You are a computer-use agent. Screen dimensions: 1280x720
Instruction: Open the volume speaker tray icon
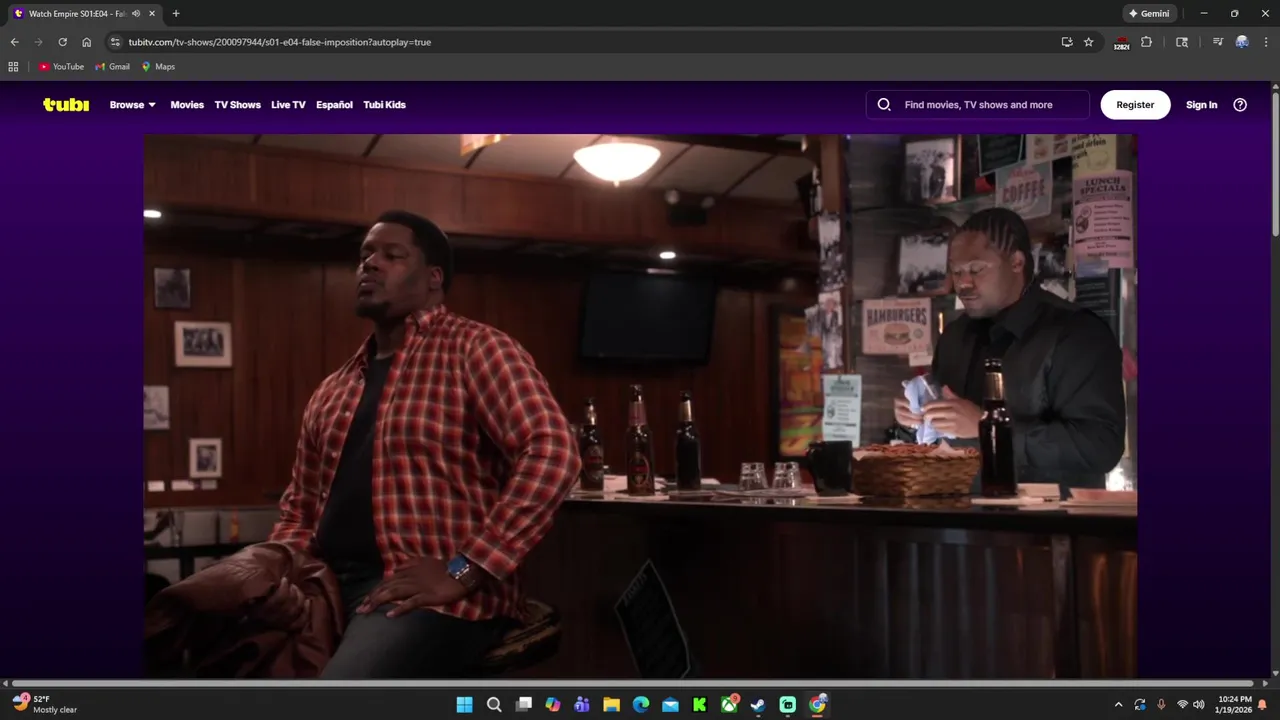1199,705
